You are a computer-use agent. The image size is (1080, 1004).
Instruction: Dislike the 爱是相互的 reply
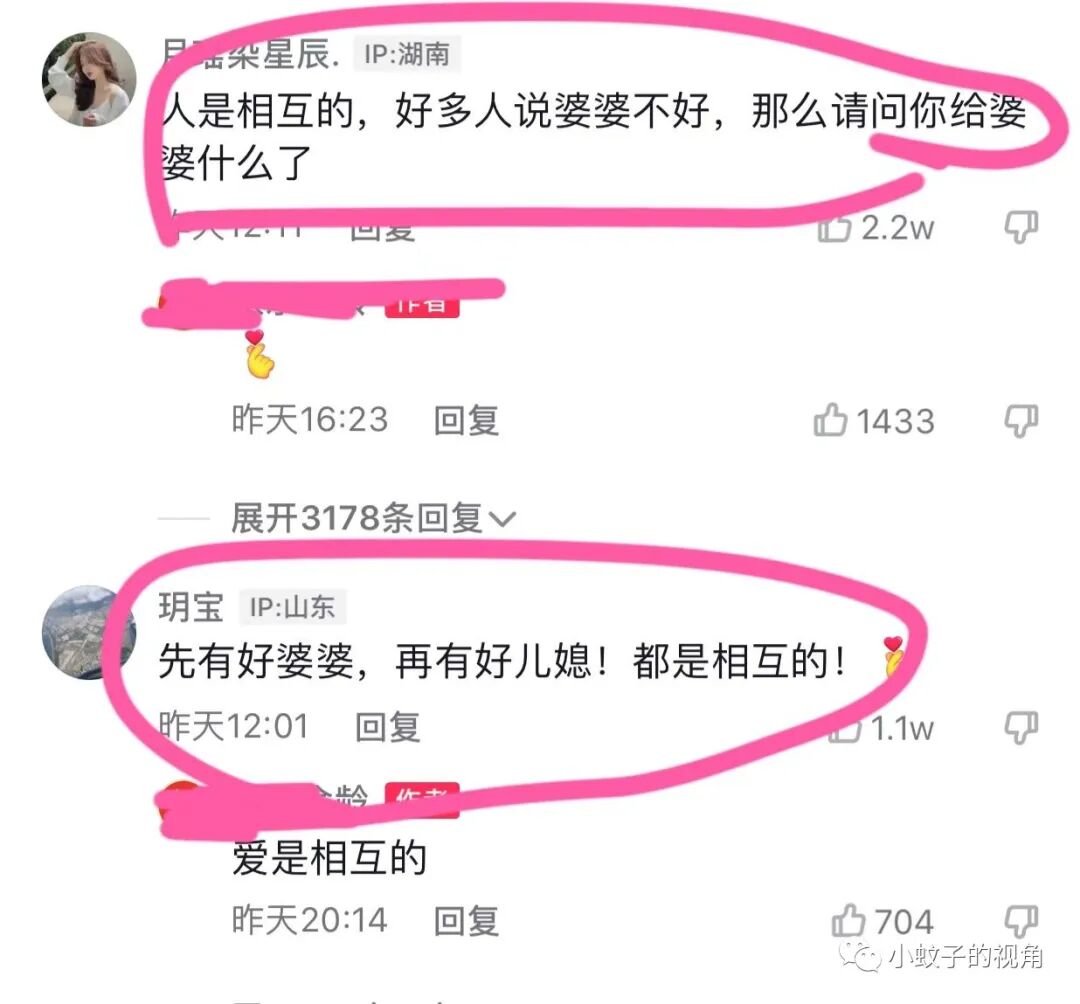point(1021,921)
